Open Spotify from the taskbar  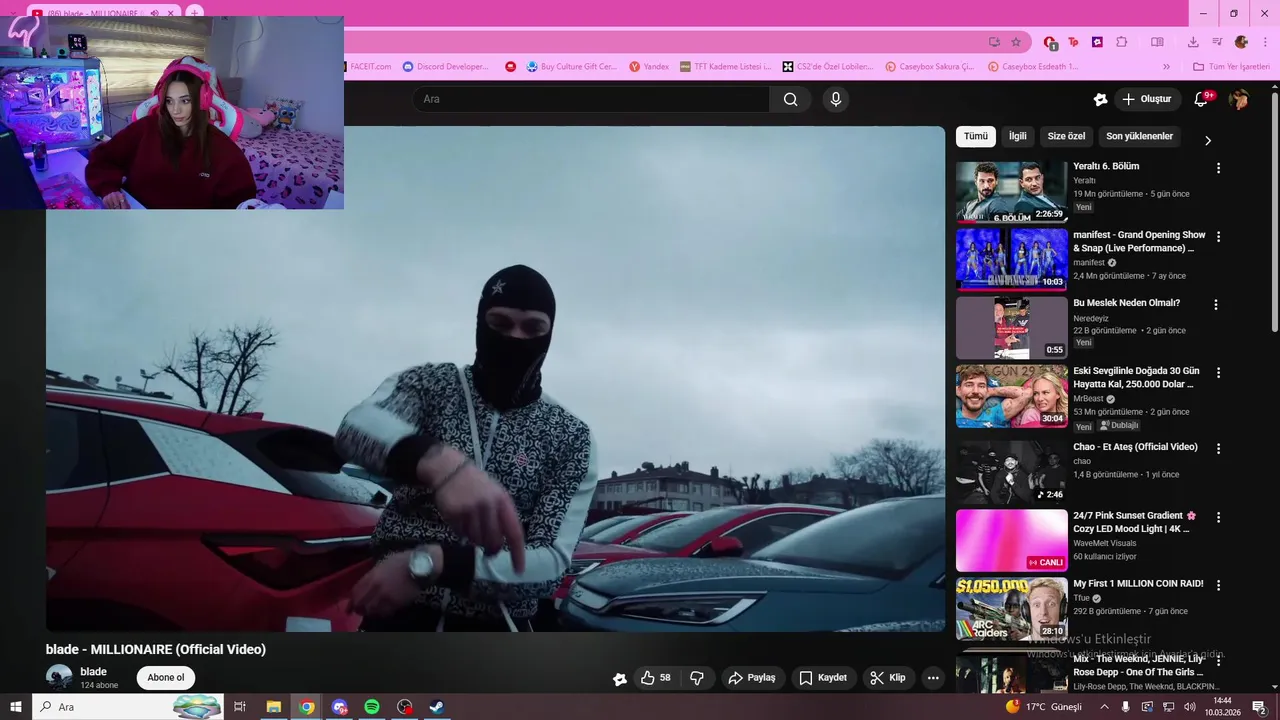(372, 707)
